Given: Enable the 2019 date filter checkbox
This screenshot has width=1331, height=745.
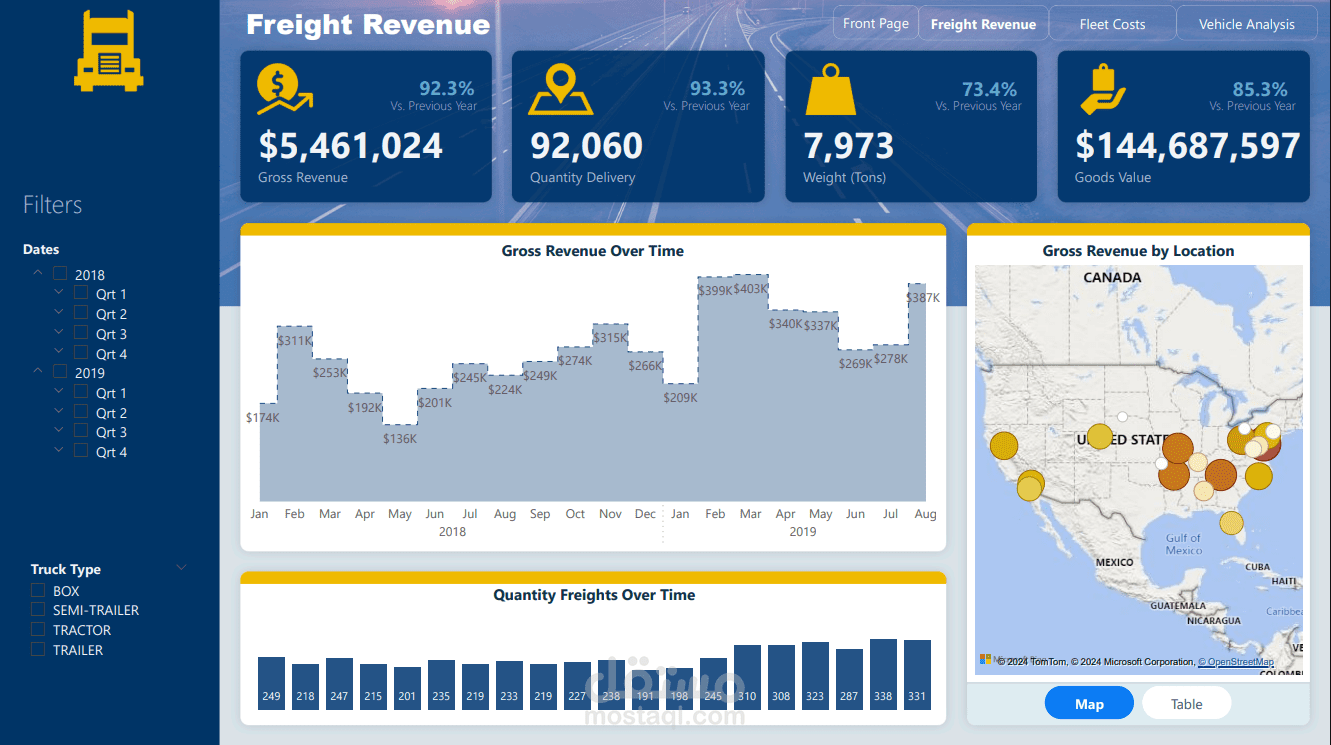Looking at the screenshot, I should pos(58,372).
